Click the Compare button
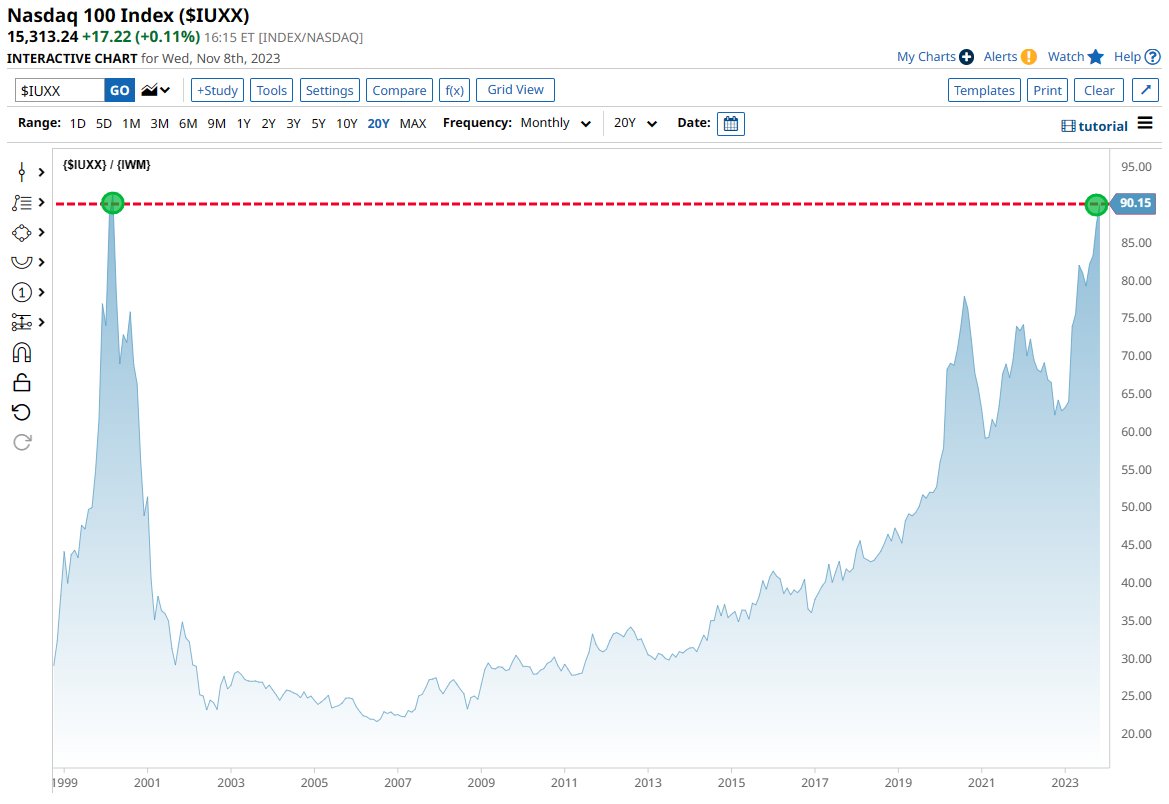 [x=399, y=90]
